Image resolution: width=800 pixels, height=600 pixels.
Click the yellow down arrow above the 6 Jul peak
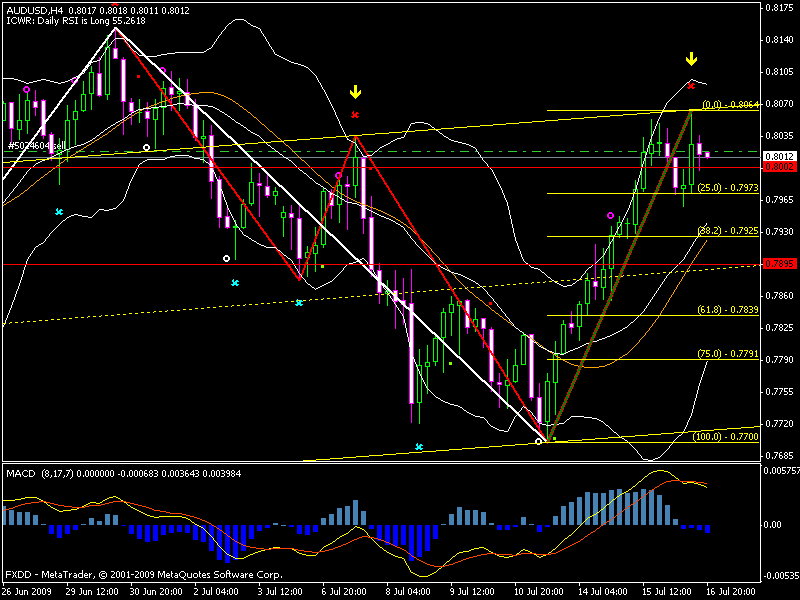[355, 93]
